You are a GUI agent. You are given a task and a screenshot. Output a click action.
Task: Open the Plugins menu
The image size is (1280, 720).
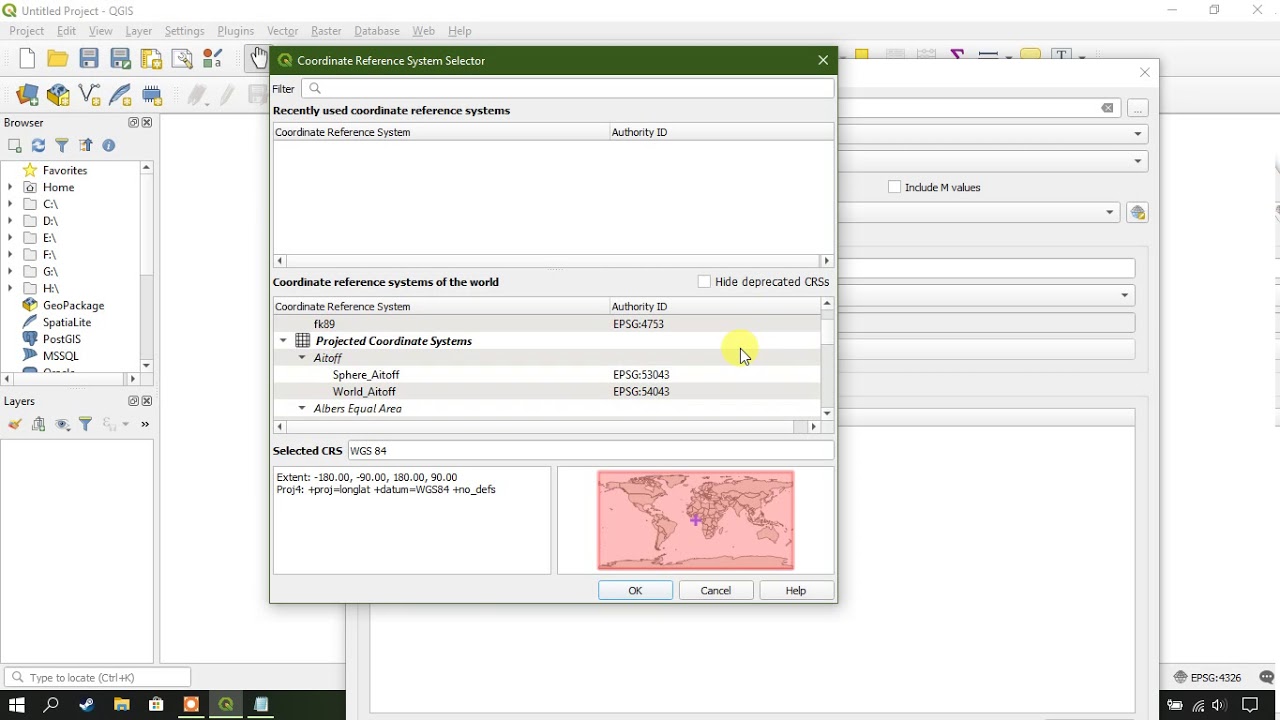click(x=236, y=31)
